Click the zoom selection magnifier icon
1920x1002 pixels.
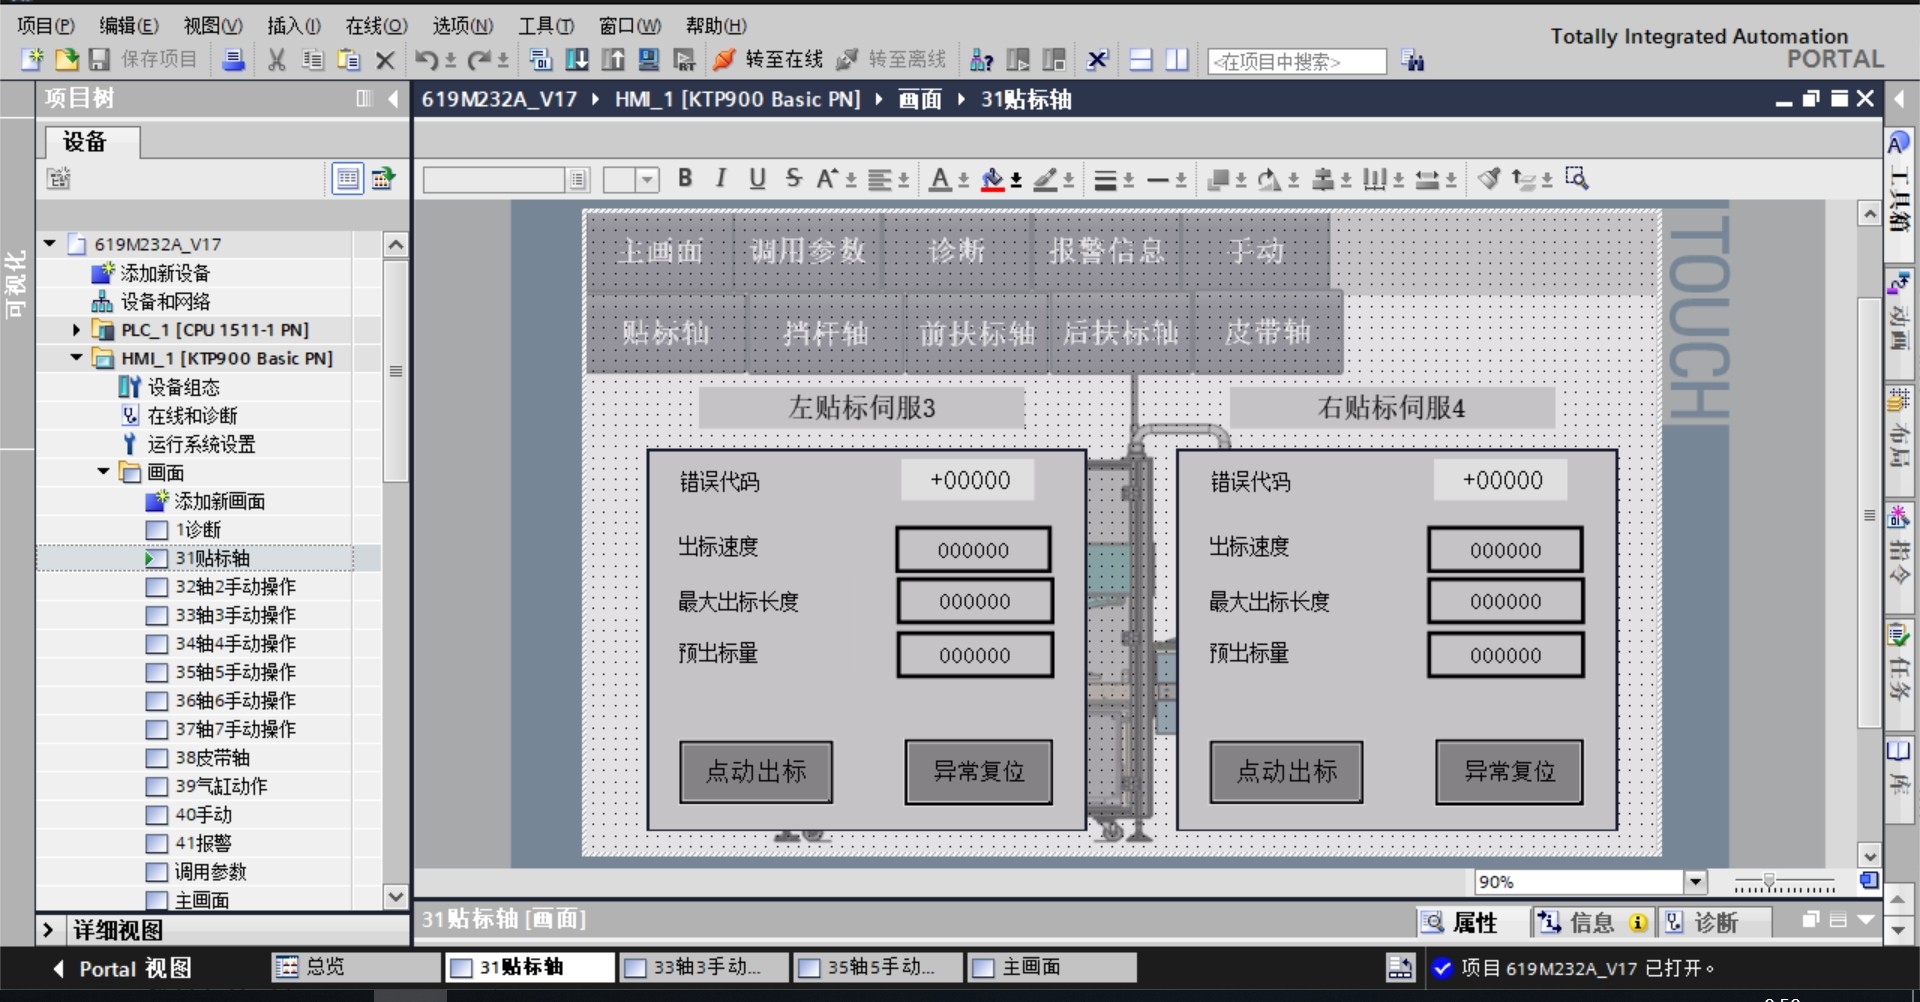[1577, 178]
